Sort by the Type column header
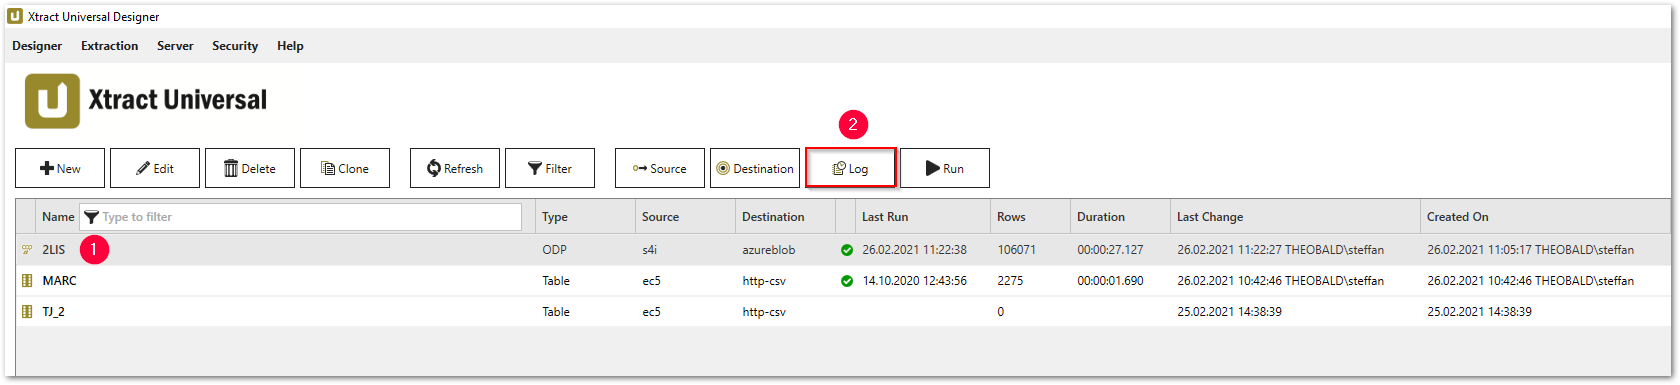The width and height of the screenshot is (1680, 385). click(x=555, y=217)
